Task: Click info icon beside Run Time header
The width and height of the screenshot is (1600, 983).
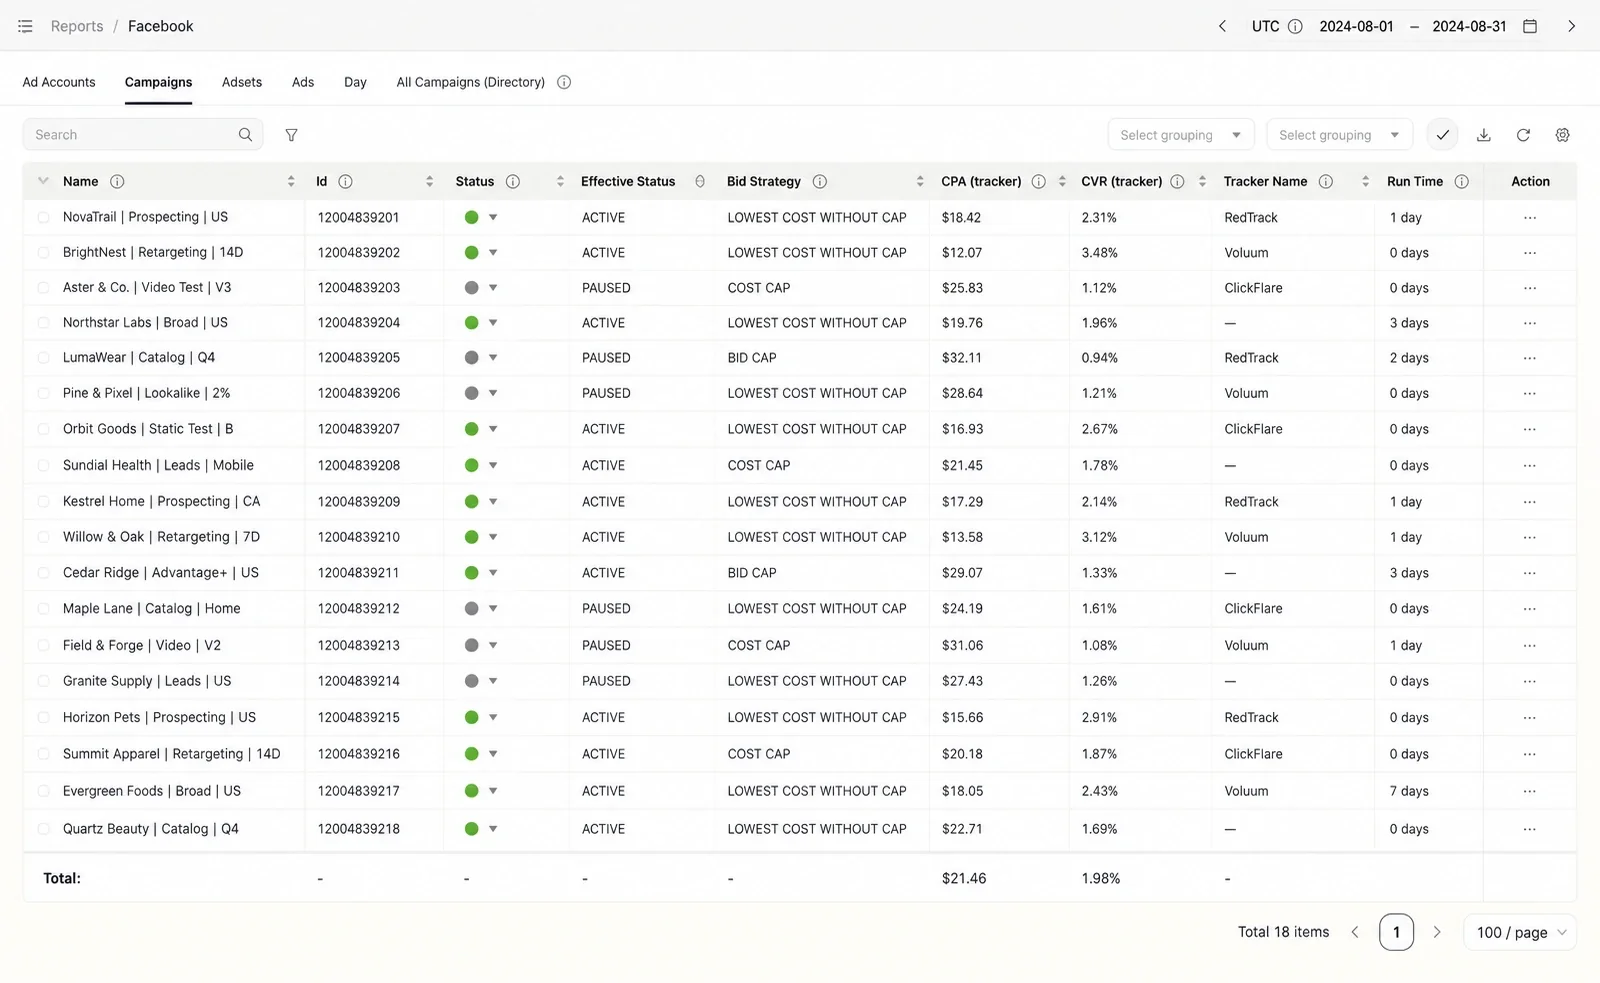Action: [1461, 181]
